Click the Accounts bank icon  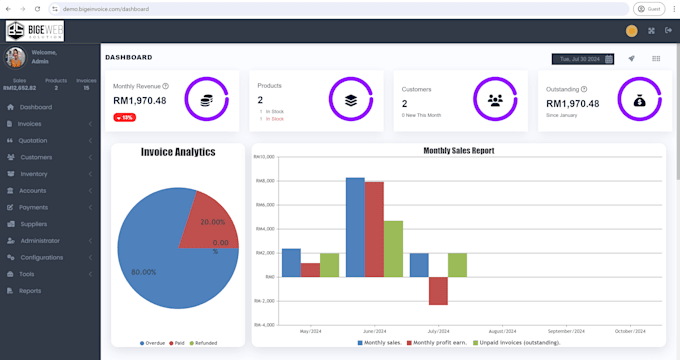coord(10,191)
